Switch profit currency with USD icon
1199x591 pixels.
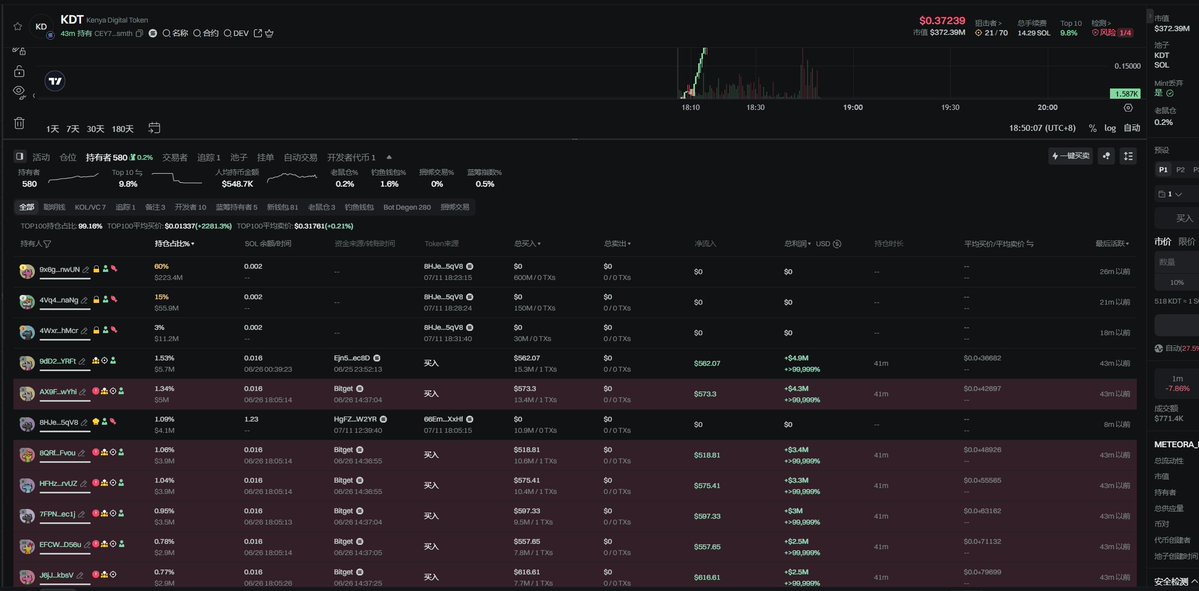click(837, 244)
